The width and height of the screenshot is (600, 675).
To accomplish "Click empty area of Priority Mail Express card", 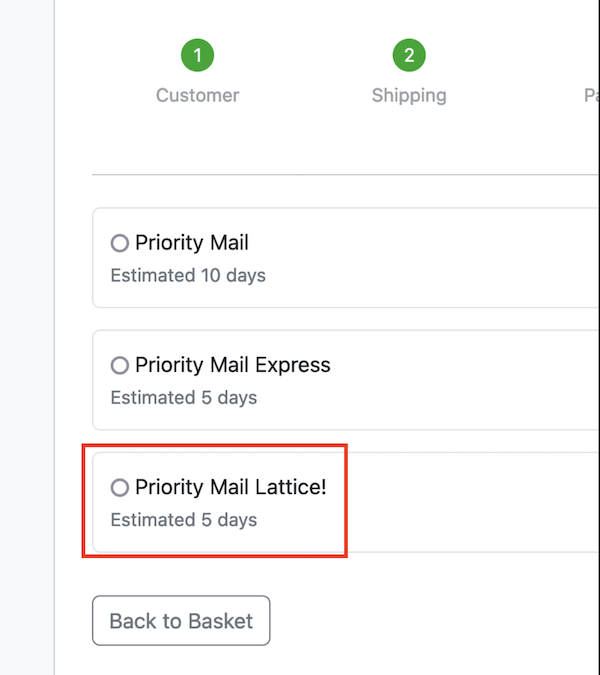I will click(452, 381).
